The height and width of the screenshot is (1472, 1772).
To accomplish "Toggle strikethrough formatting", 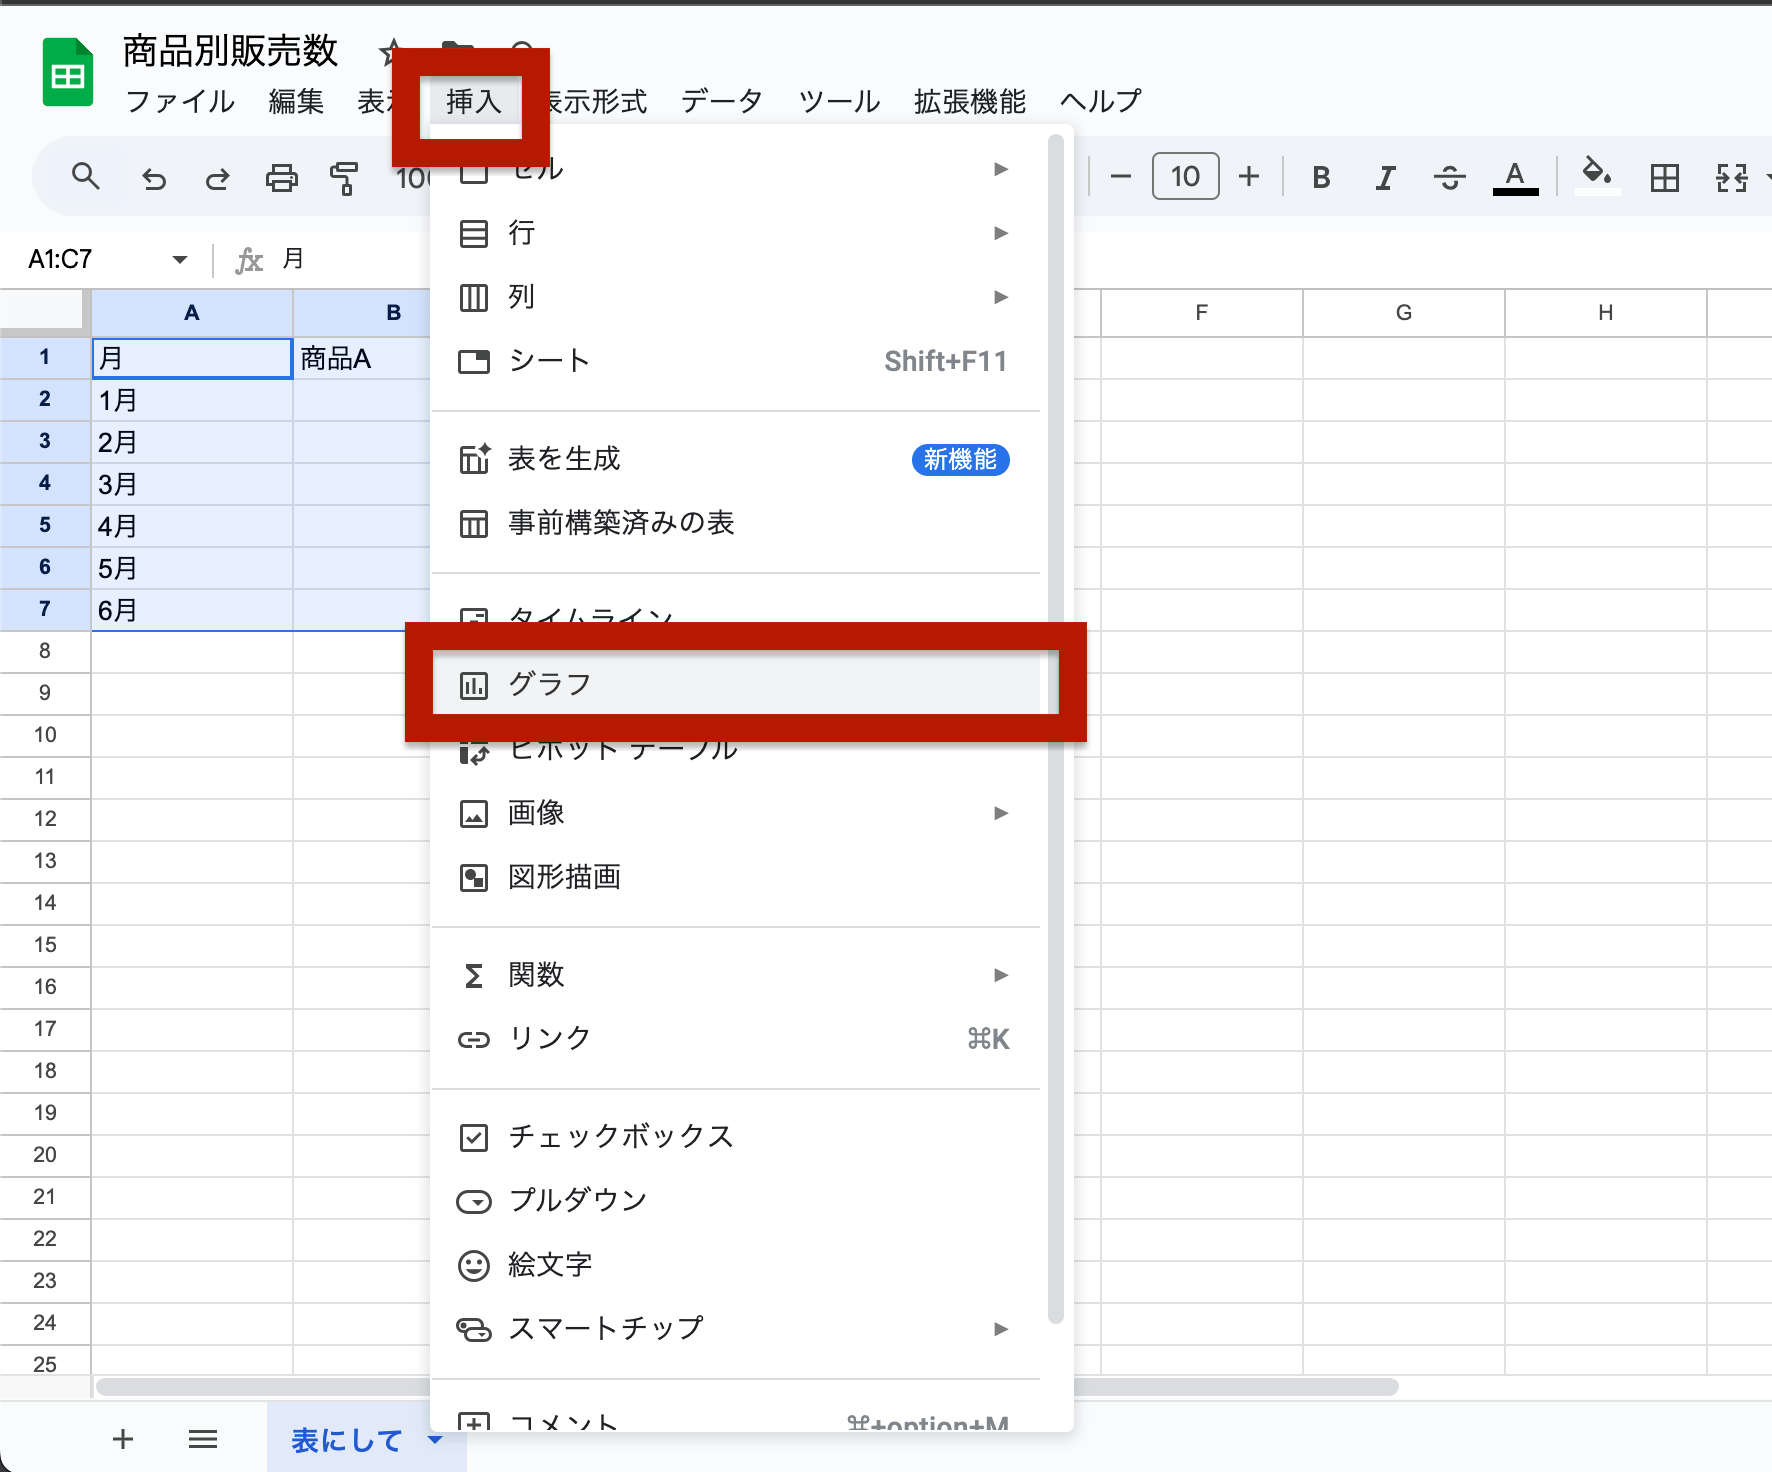I will pyautogui.click(x=1449, y=177).
